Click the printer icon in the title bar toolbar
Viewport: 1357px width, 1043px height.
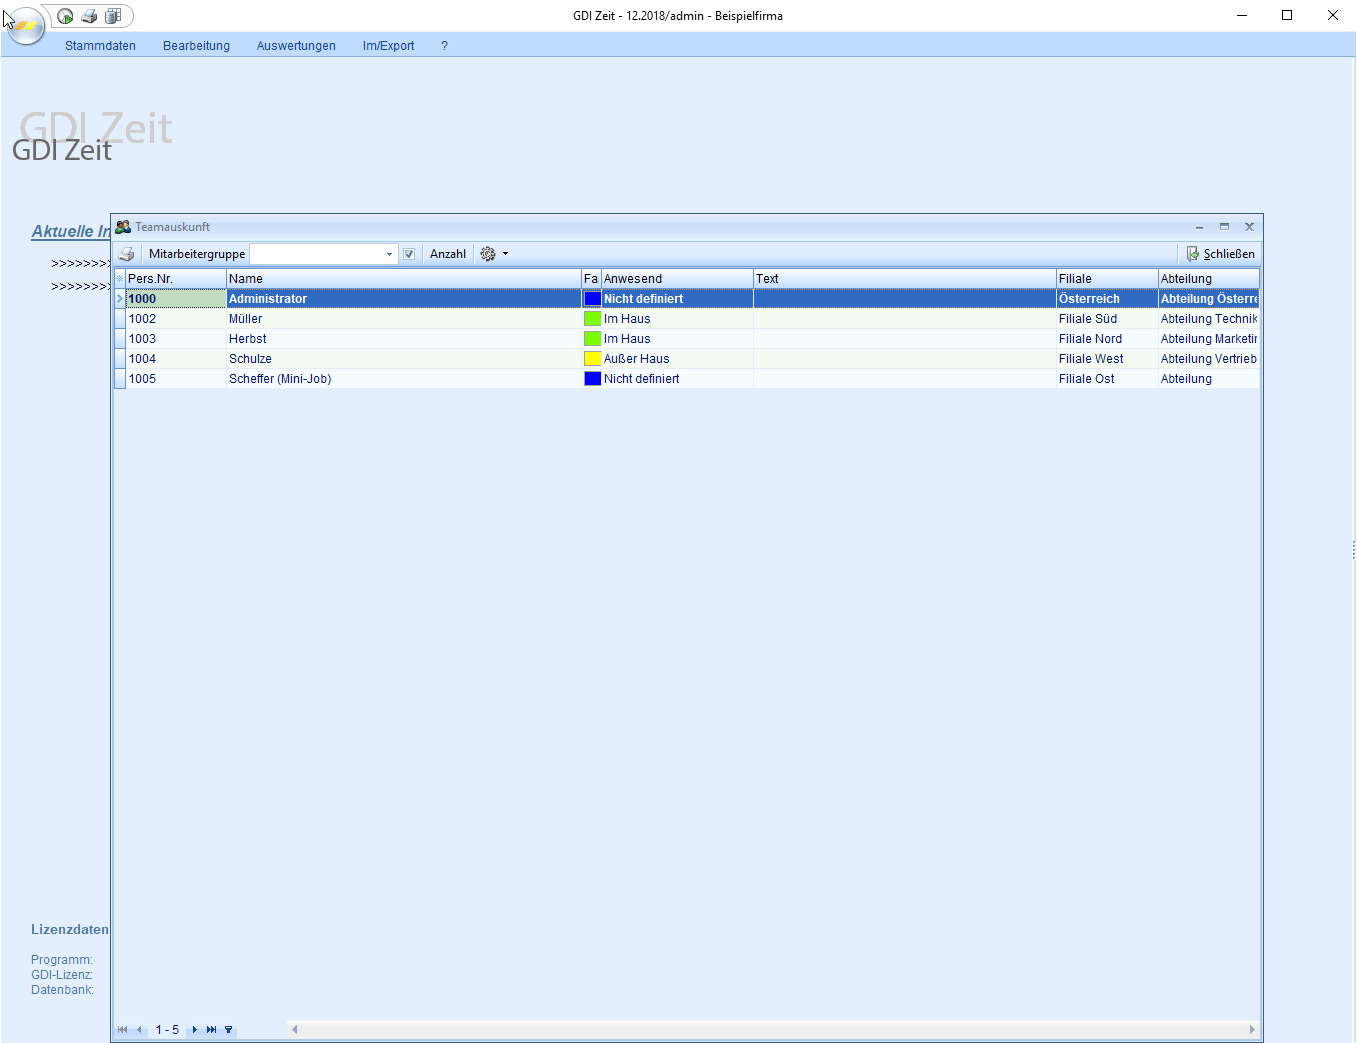[89, 16]
